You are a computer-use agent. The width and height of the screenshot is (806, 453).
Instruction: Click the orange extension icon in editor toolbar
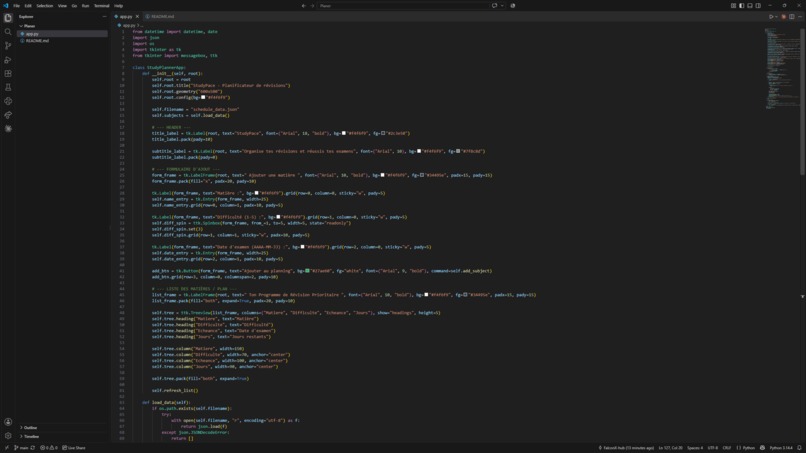[x=784, y=16]
